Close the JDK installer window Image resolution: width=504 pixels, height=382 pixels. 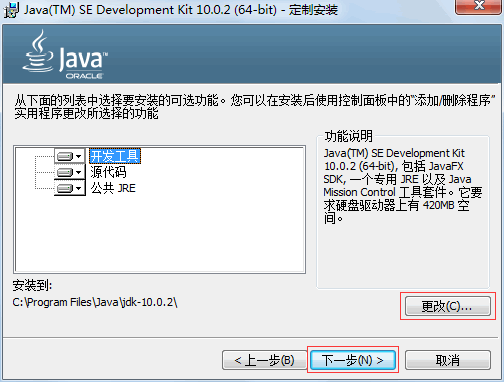(479, 6)
